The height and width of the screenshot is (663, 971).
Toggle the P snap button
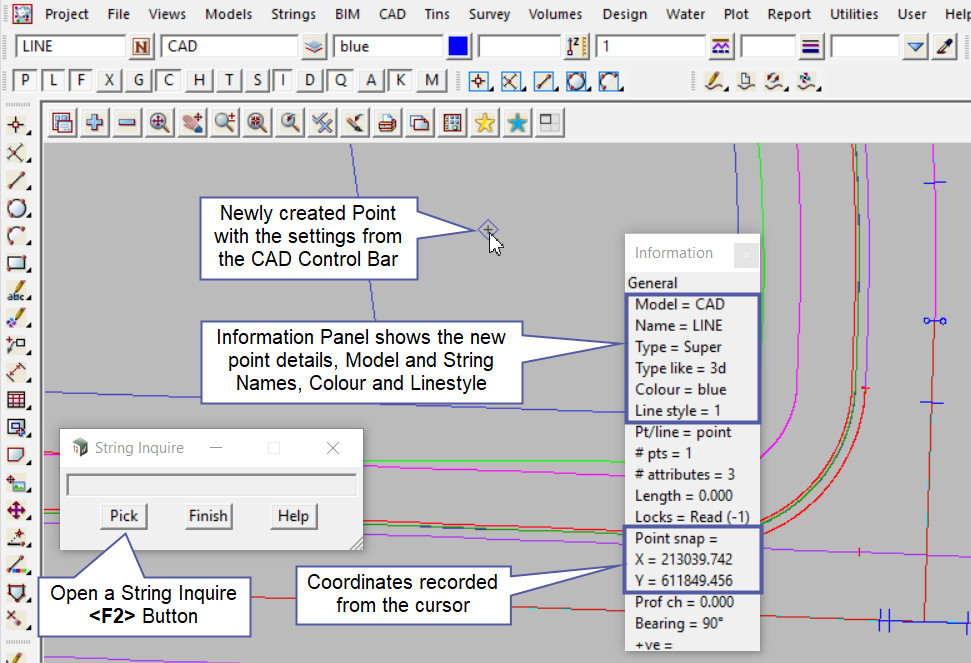click(25, 81)
